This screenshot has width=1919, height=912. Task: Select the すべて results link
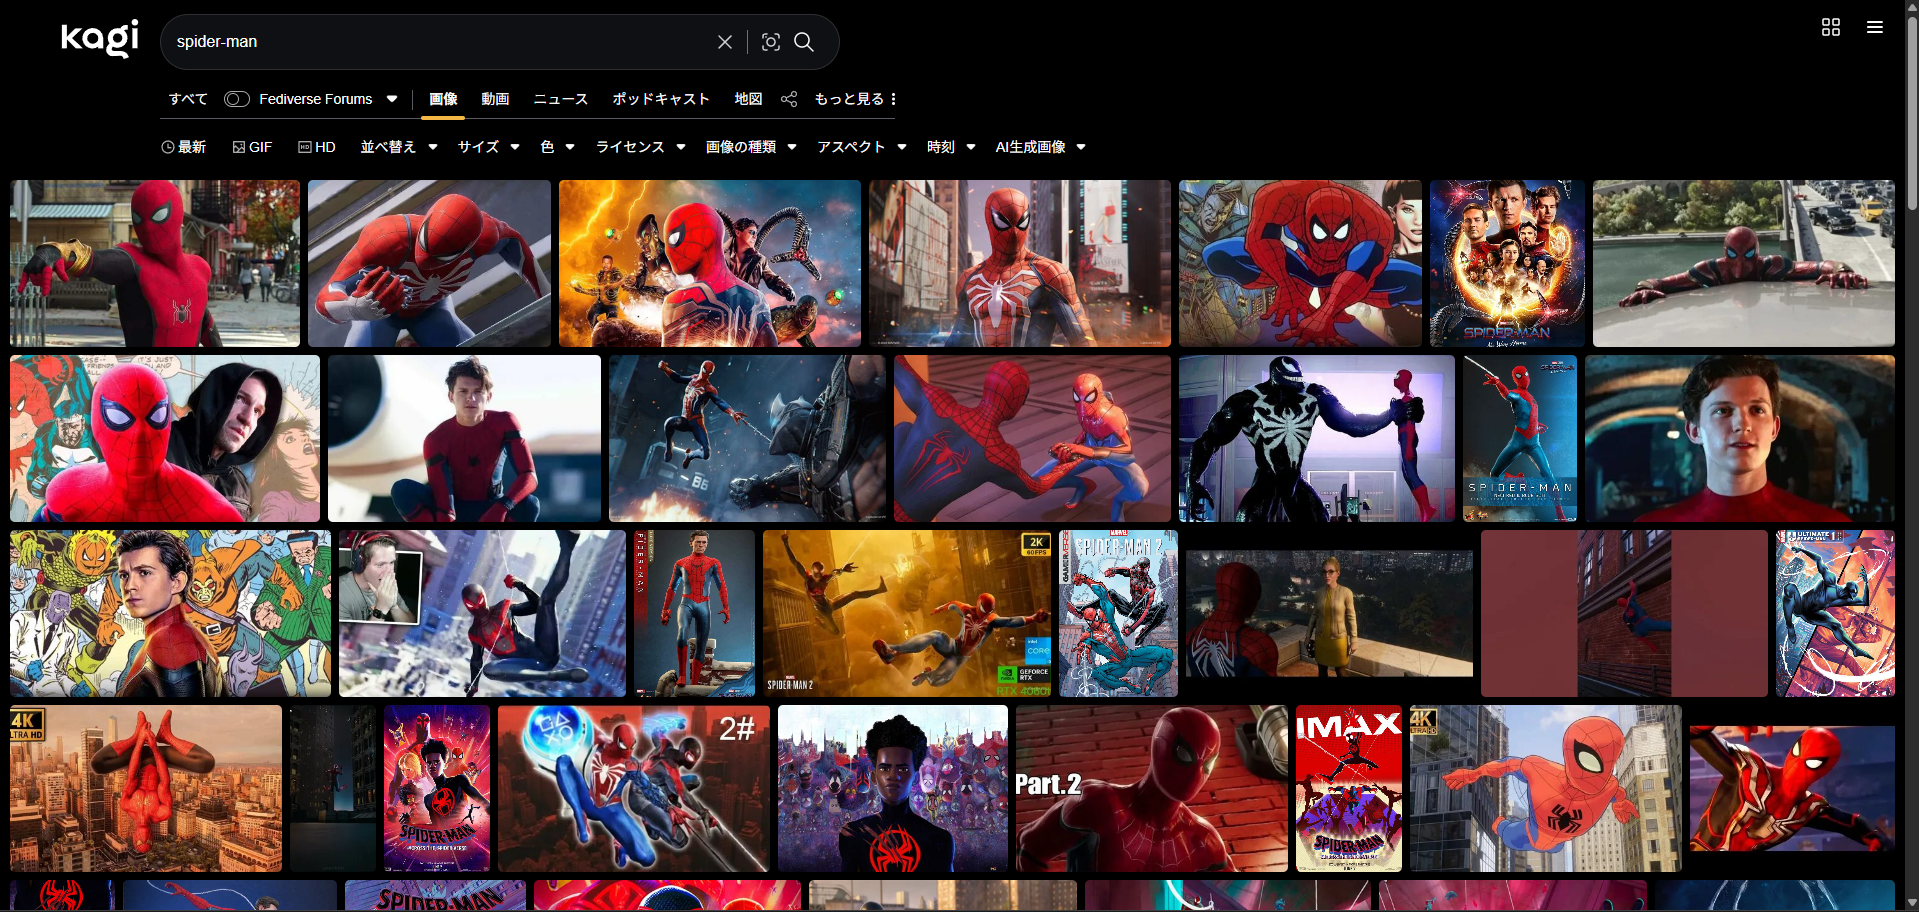click(x=188, y=99)
